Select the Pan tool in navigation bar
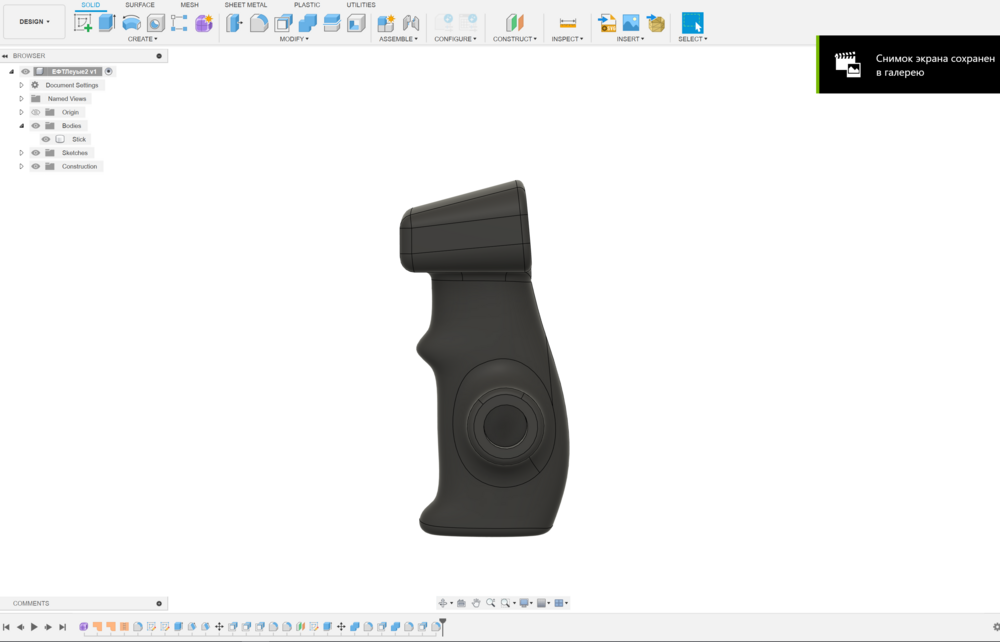Image resolution: width=1000 pixels, height=642 pixels. tap(476, 603)
